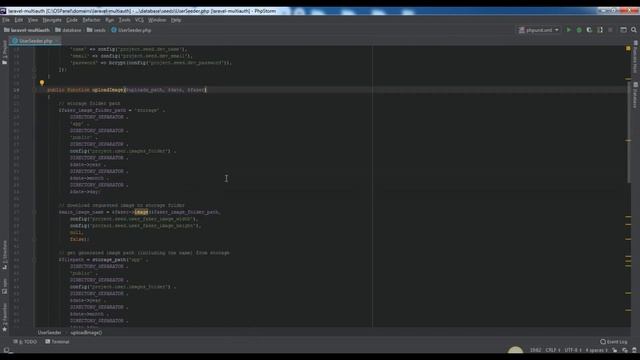Image resolution: width=640 pixels, height=360 pixels.
Task: Open the Window menu
Action: click(157, 20)
